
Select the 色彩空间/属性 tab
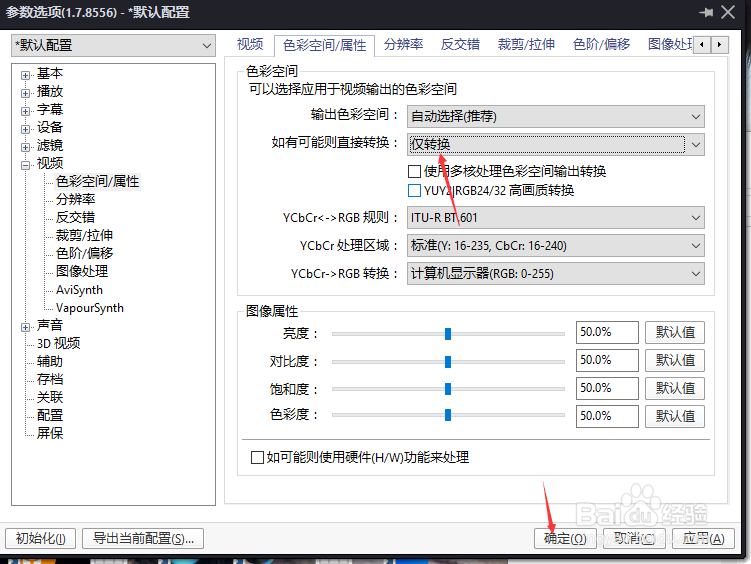tap(324, 45)
